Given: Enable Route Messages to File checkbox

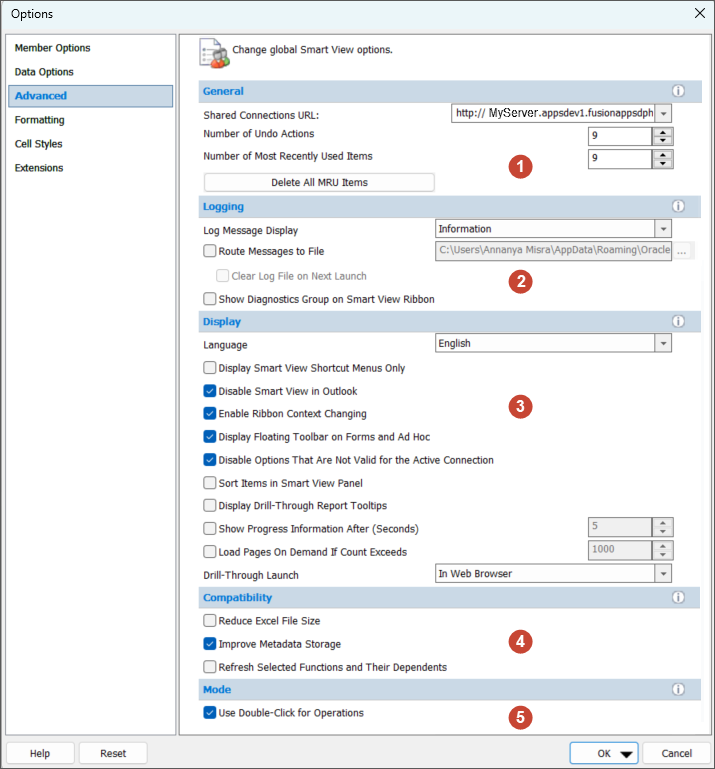Looking at the screenshot, I should [210, 251].
